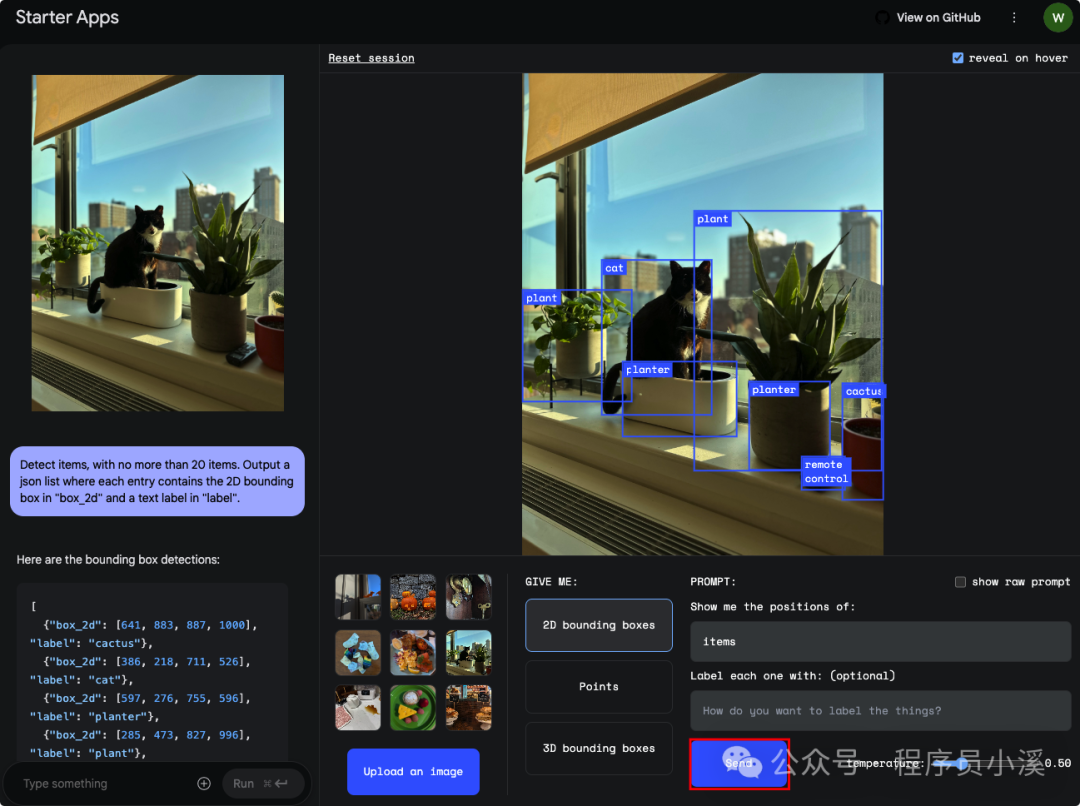Click the Starter Apps title
Image resolution: width=1080 pixels, height=806 pixels.
[x=68, y=17]
